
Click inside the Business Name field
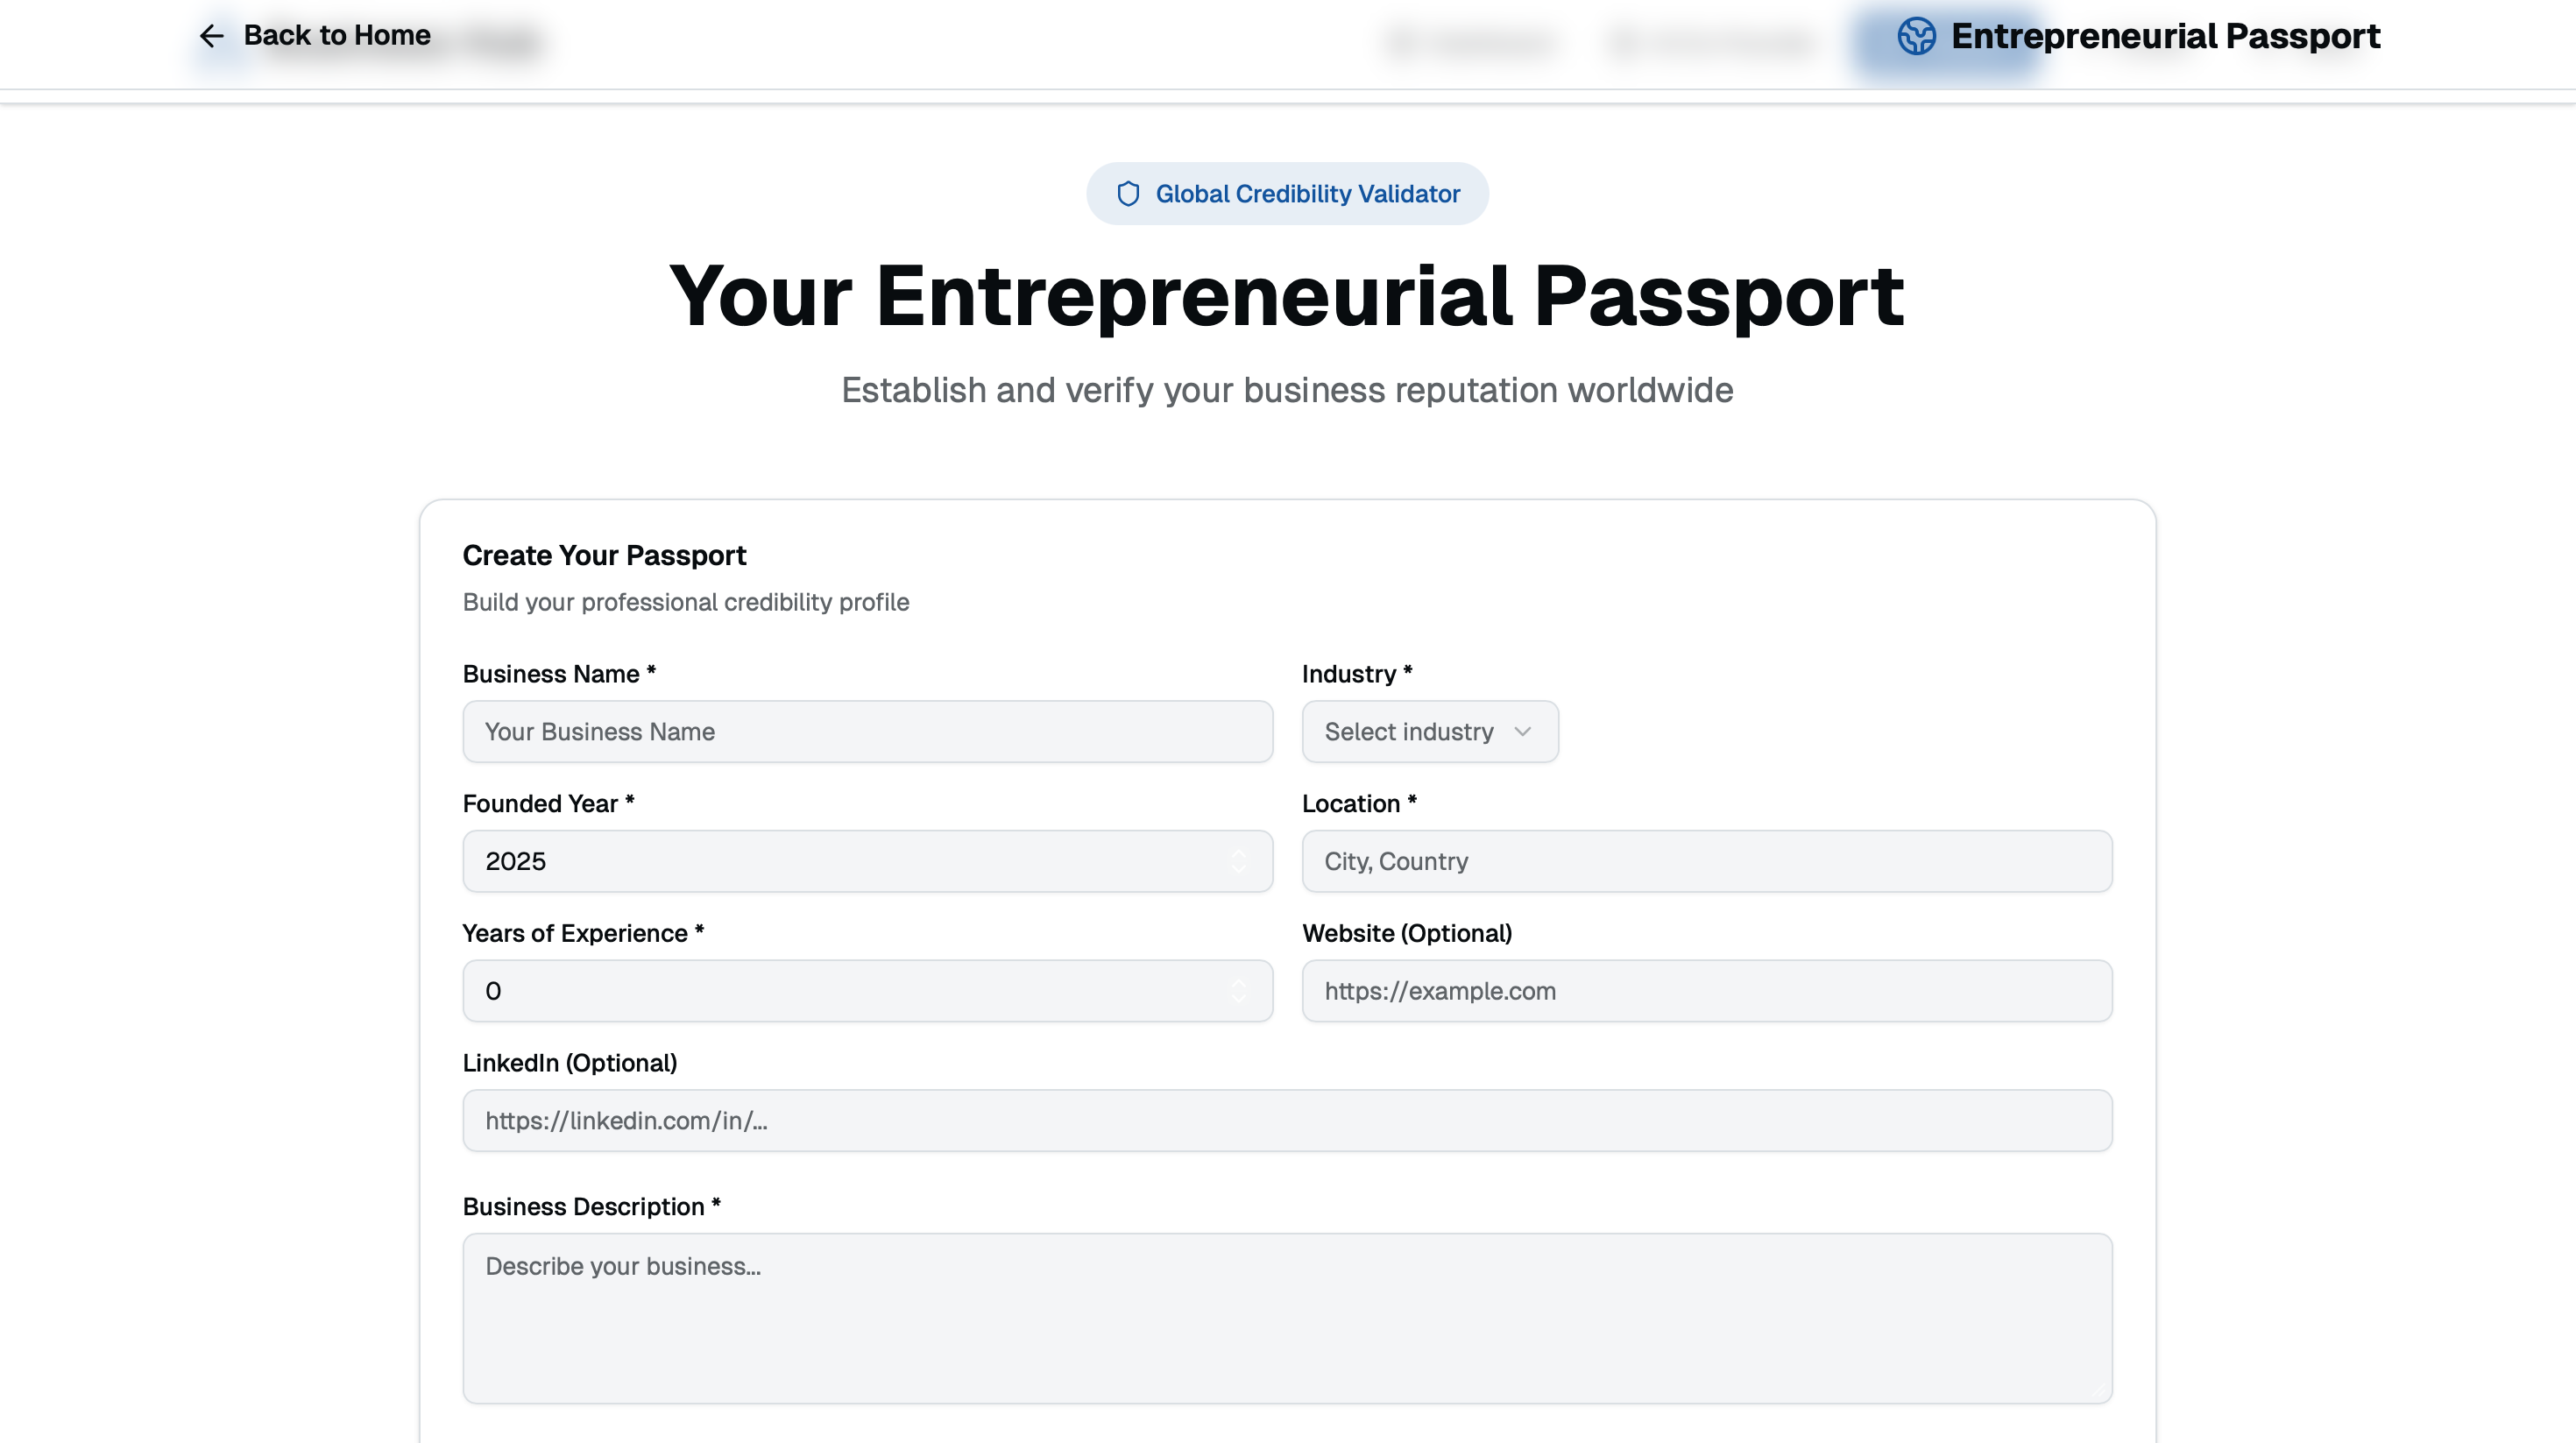coord(867,731)
